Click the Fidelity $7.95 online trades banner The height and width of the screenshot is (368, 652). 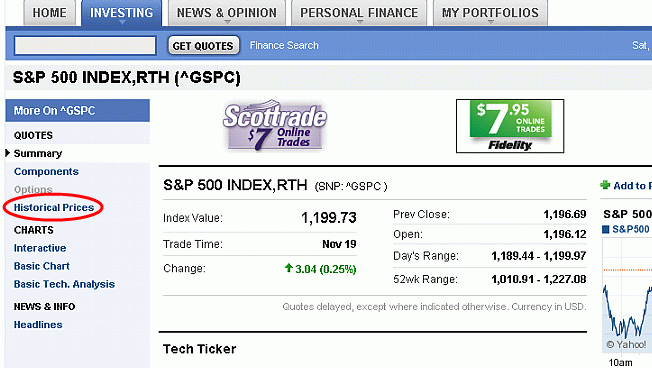pyautogui.click(x=510, y=126)
